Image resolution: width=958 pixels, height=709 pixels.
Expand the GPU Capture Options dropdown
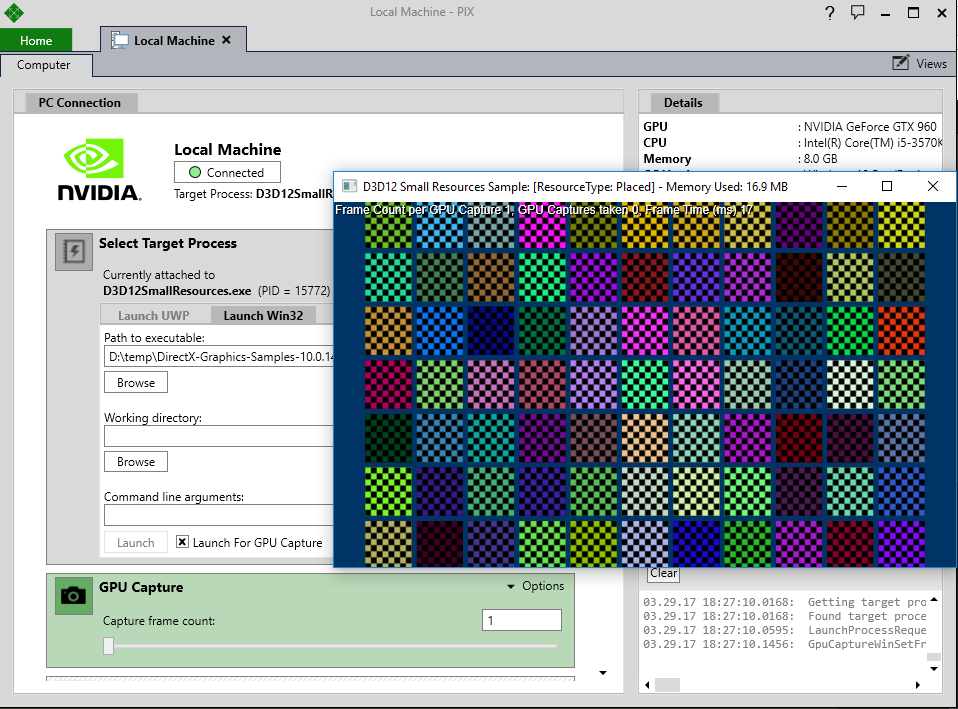pyautogui.click(x=536, y=586)
